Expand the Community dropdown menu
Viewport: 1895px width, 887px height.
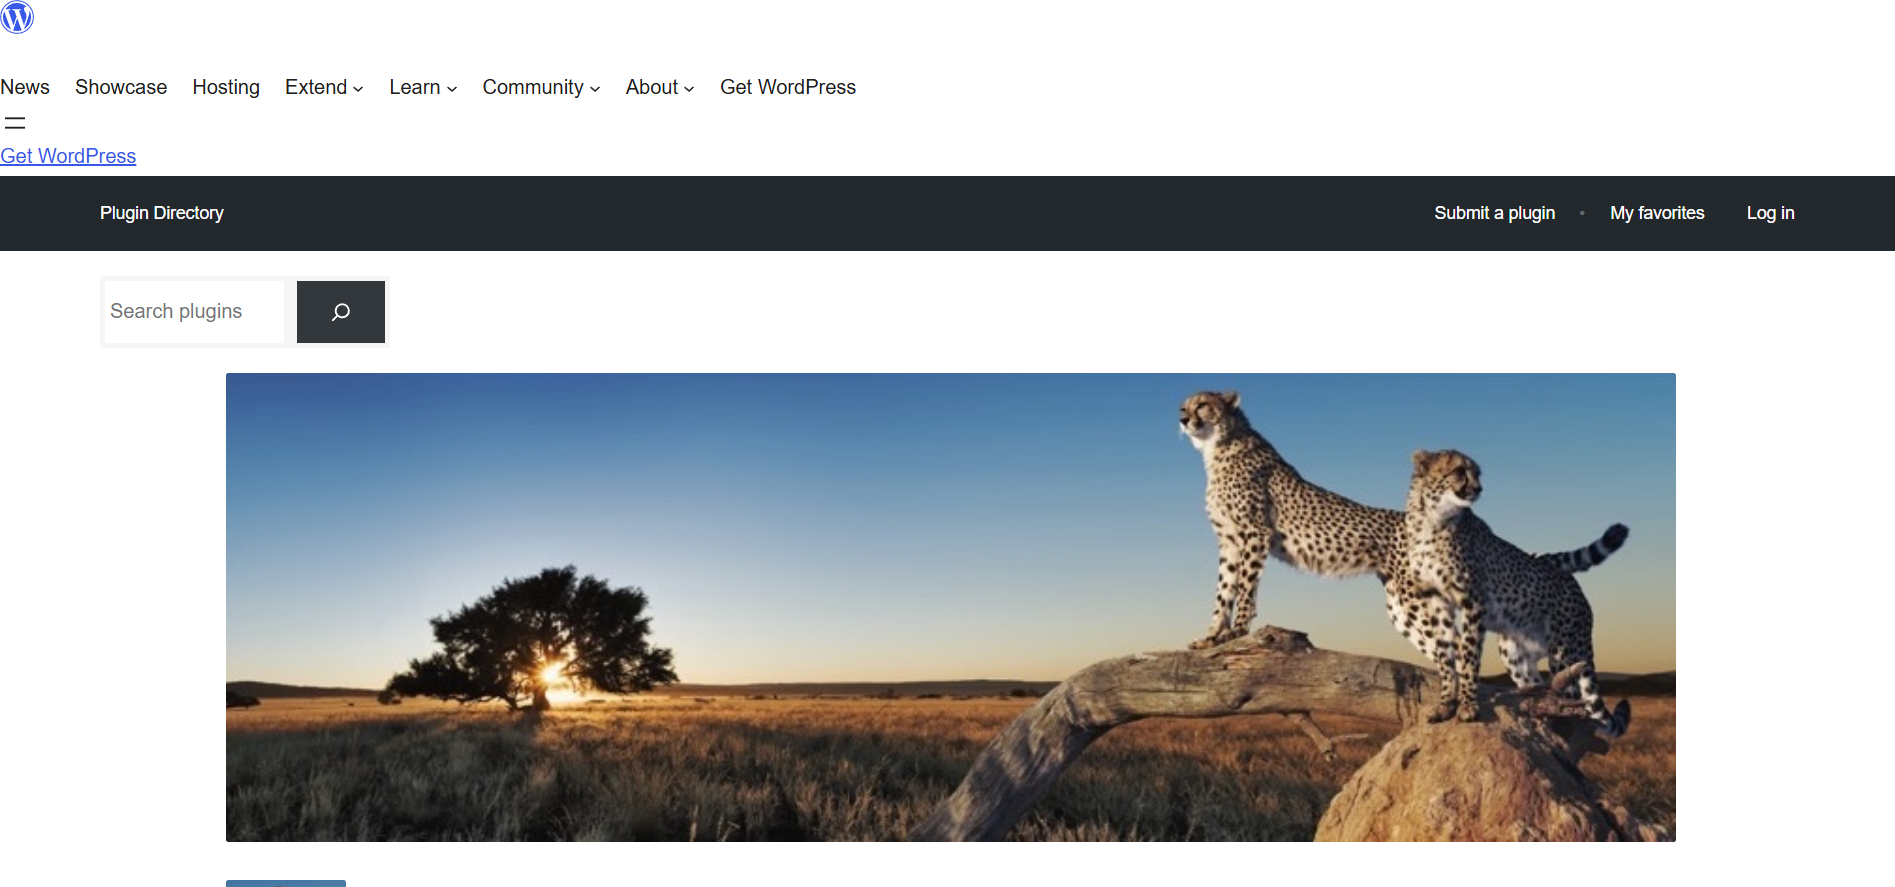(x=541, y=88)
